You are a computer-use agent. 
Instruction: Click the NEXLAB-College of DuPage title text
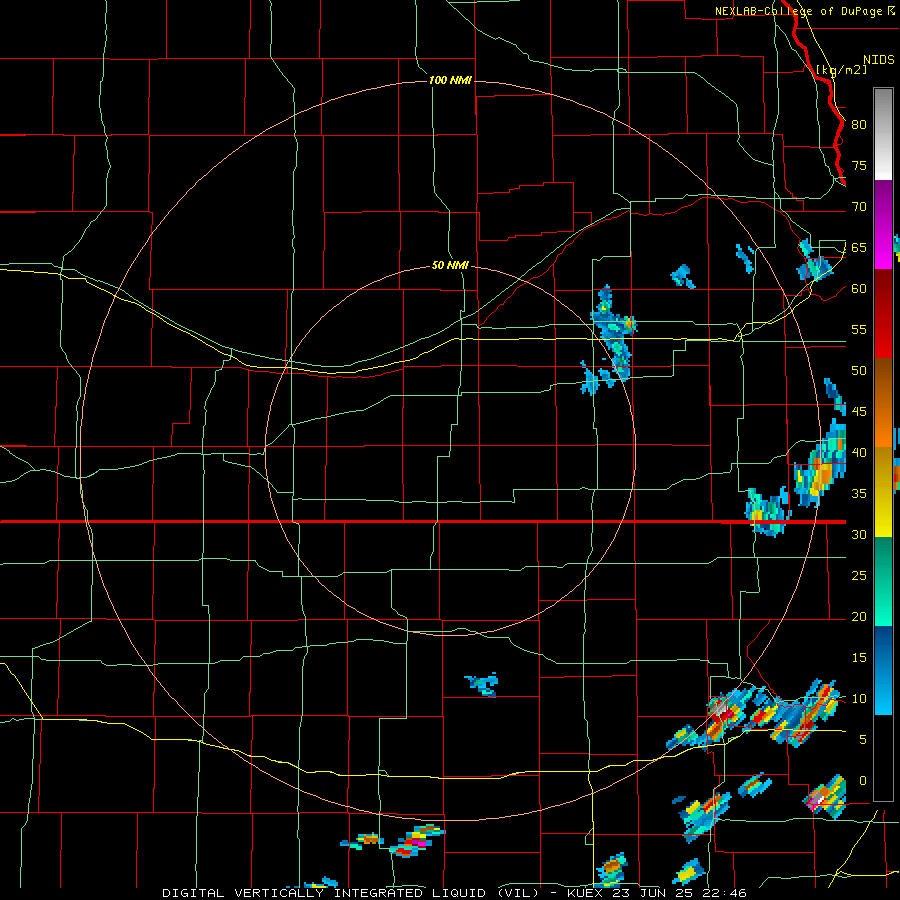pos(798,11)
